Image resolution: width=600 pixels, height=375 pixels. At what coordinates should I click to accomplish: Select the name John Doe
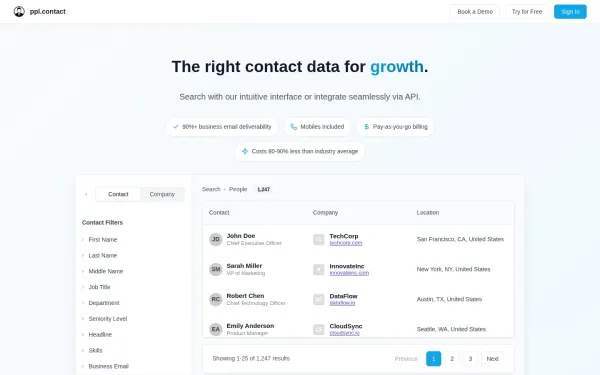[241, 236]
